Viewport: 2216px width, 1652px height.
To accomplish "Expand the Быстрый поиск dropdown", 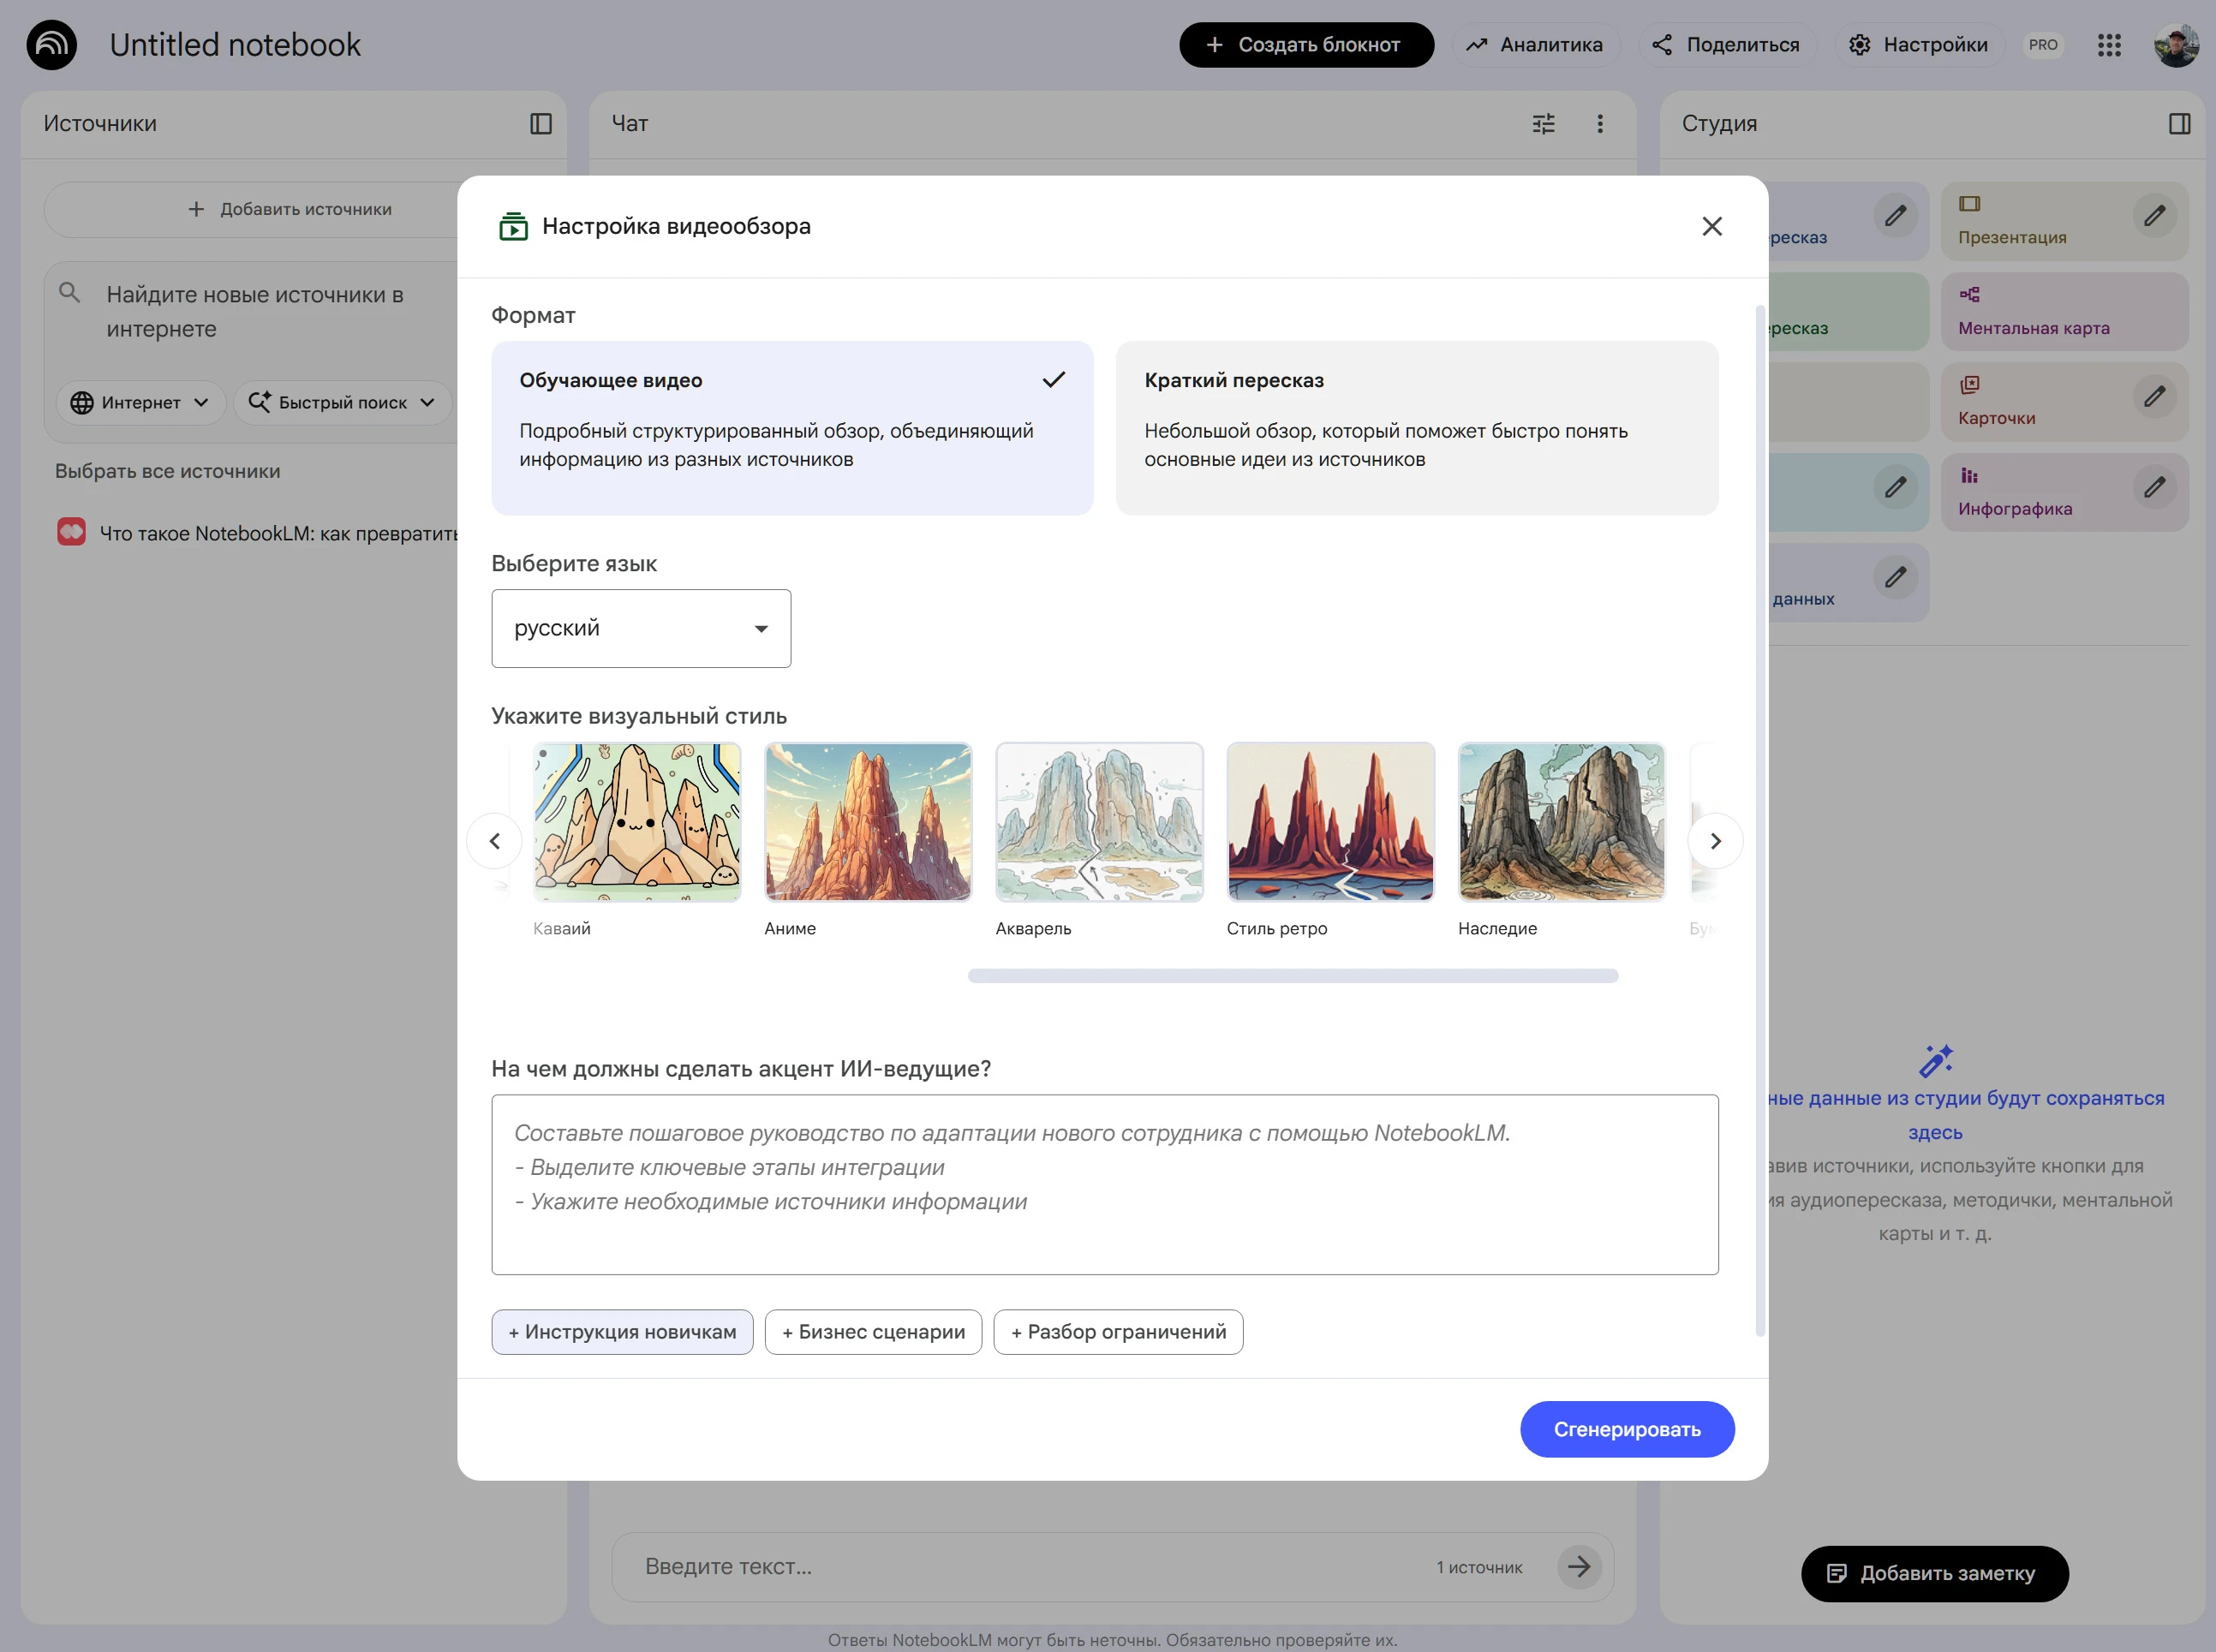I will pyautogui.click(x=342, y=402).
